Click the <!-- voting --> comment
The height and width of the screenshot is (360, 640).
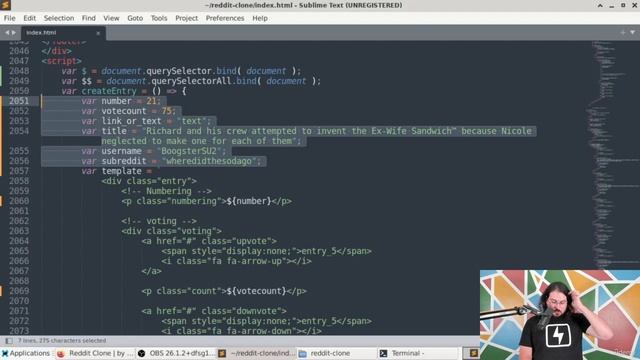coord(159,221)
